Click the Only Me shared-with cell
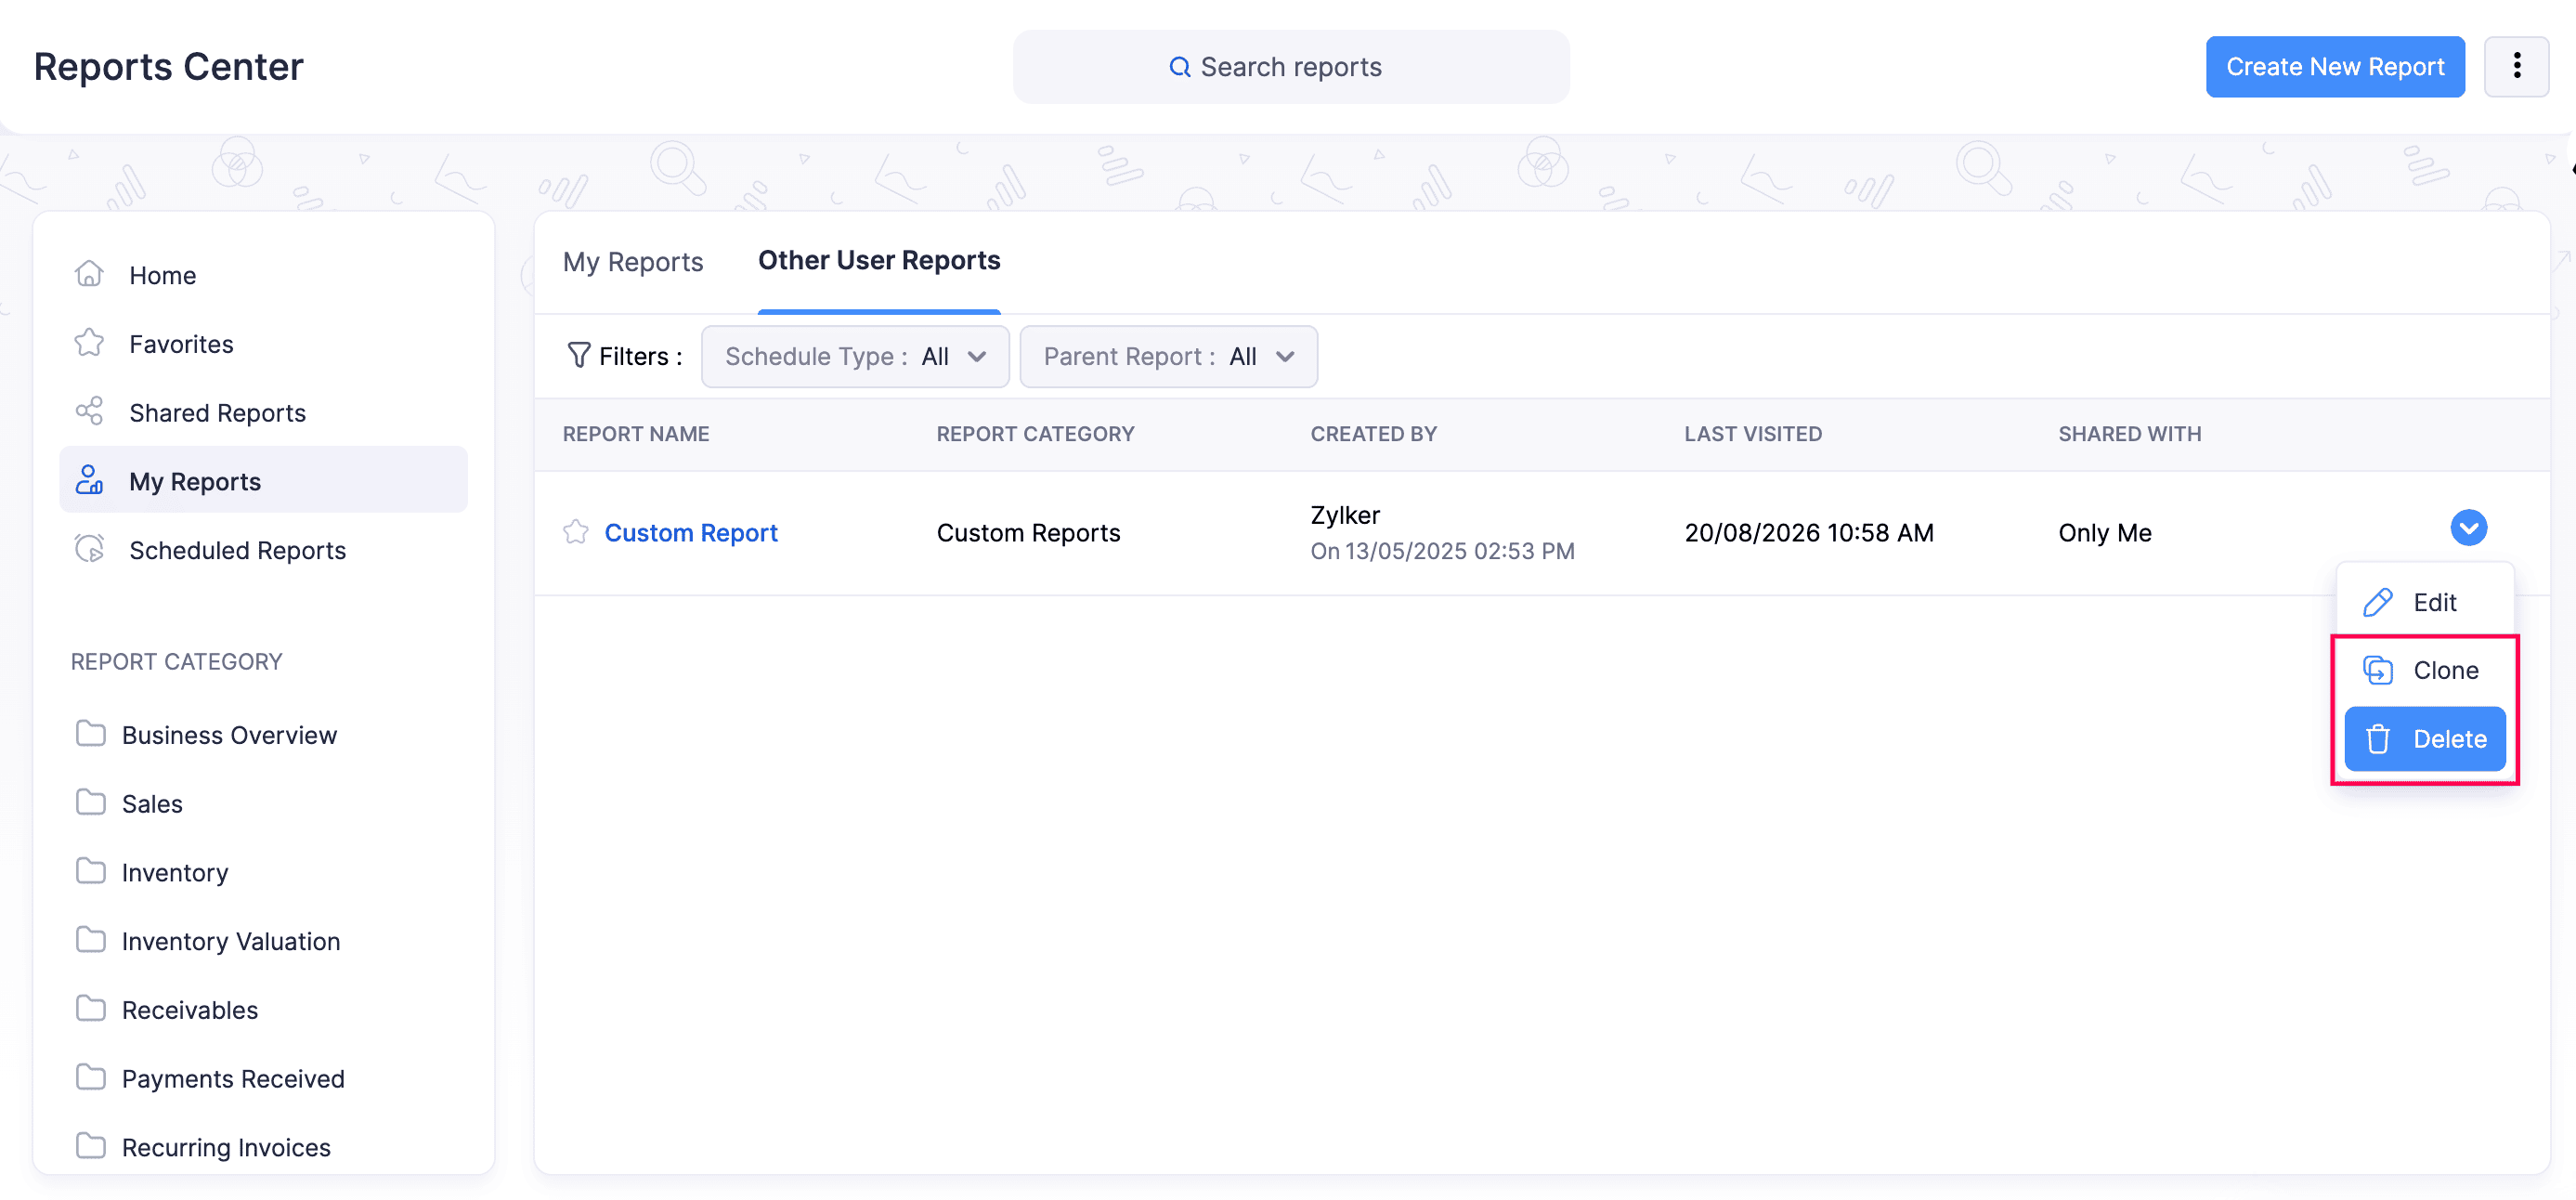 [x=2104, y=532]
